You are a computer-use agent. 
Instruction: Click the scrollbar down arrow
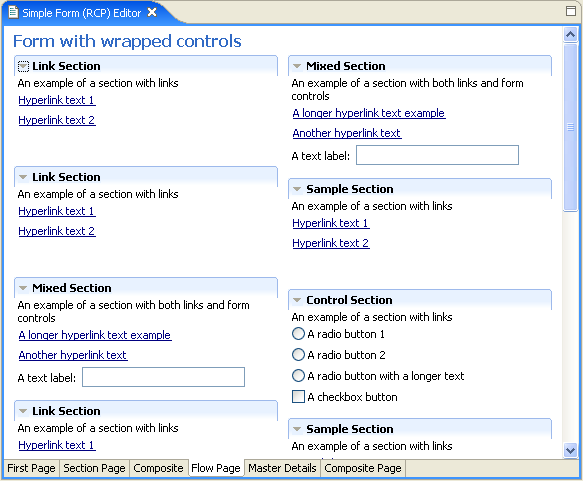point(570,451)
